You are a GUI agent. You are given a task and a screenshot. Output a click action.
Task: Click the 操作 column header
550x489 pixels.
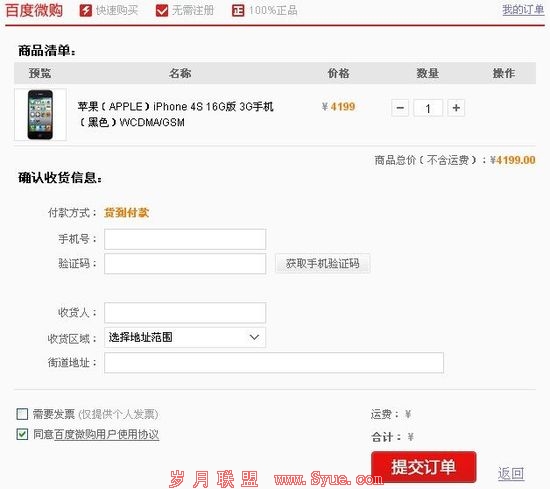(504, 73)
